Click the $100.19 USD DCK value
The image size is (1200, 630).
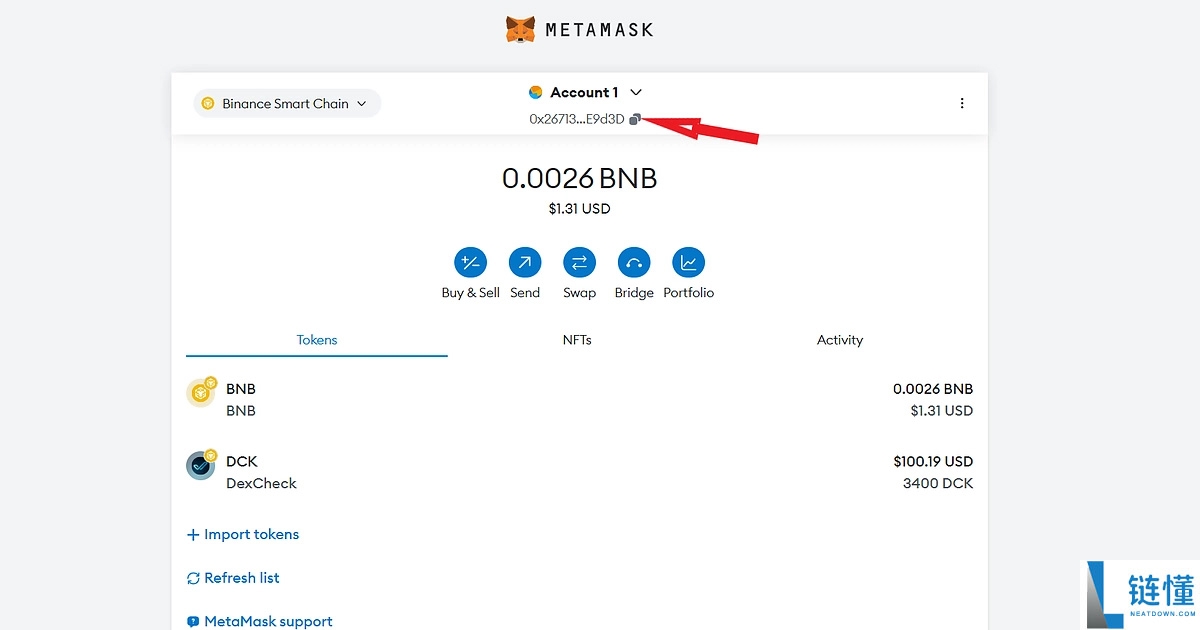tap(933, 461)
